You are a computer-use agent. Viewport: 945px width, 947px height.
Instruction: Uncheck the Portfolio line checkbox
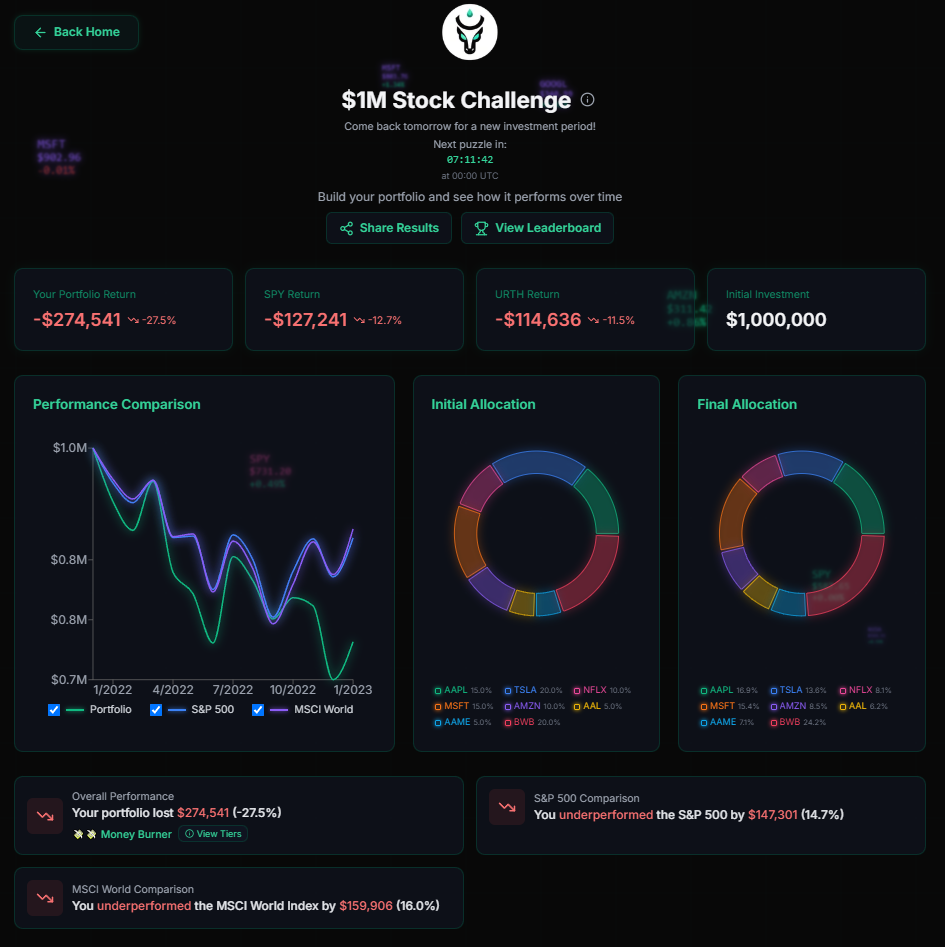click(x=54, y=710)
